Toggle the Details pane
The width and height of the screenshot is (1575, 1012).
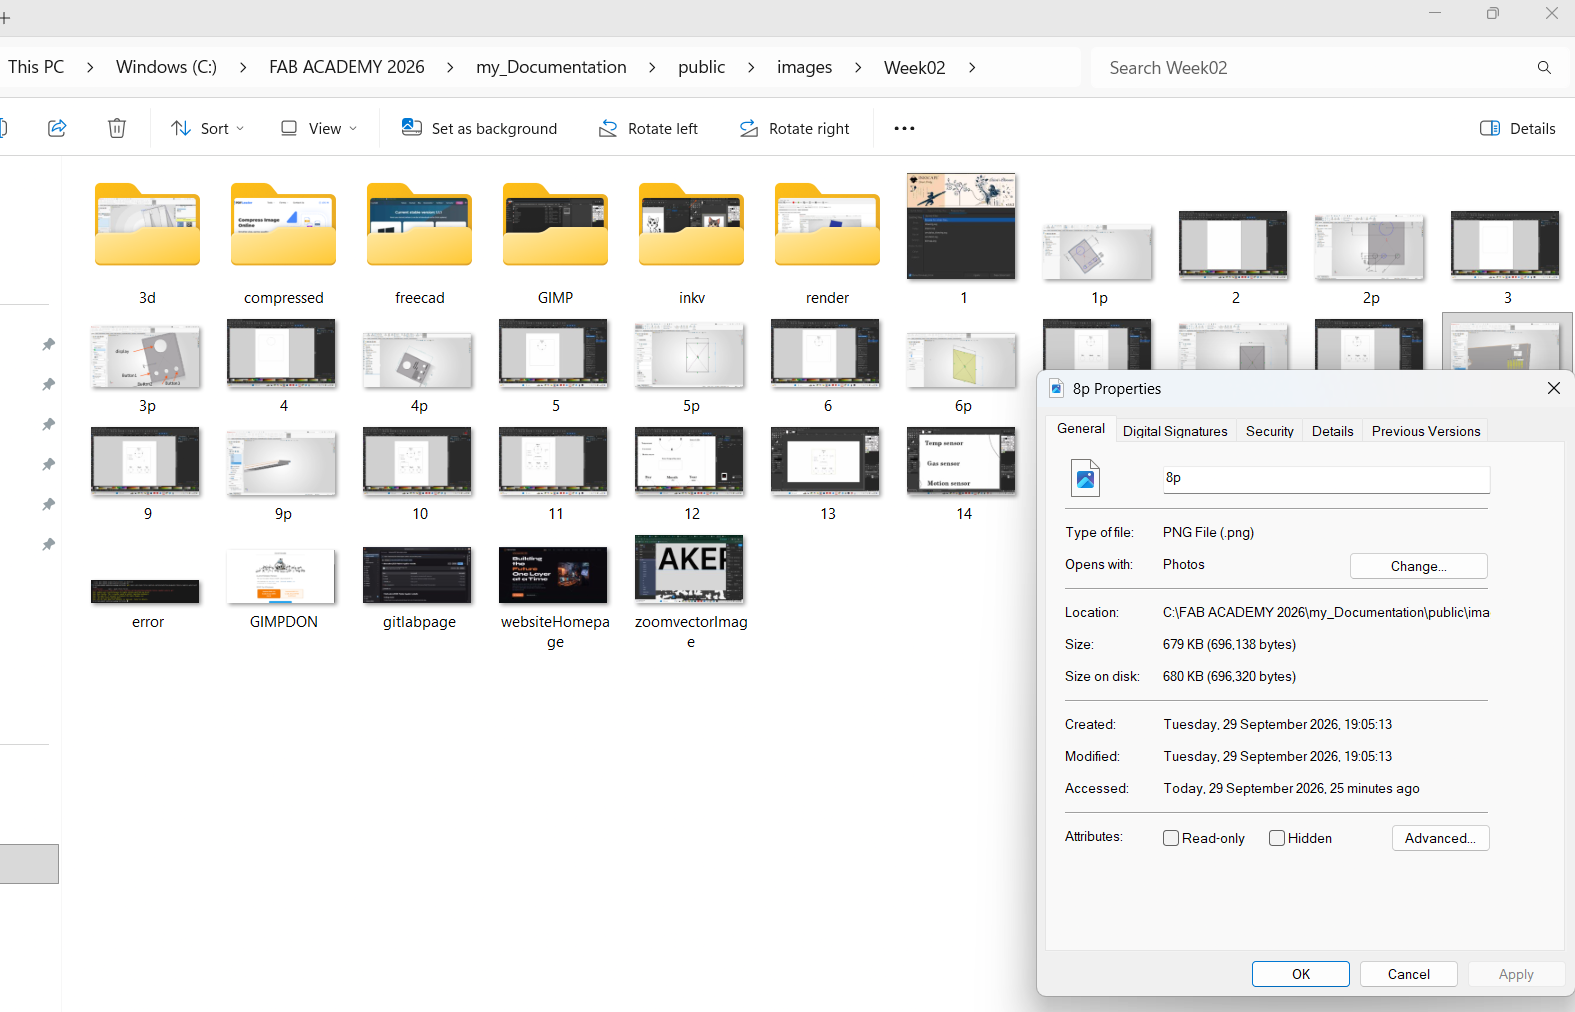(1517, 128)
